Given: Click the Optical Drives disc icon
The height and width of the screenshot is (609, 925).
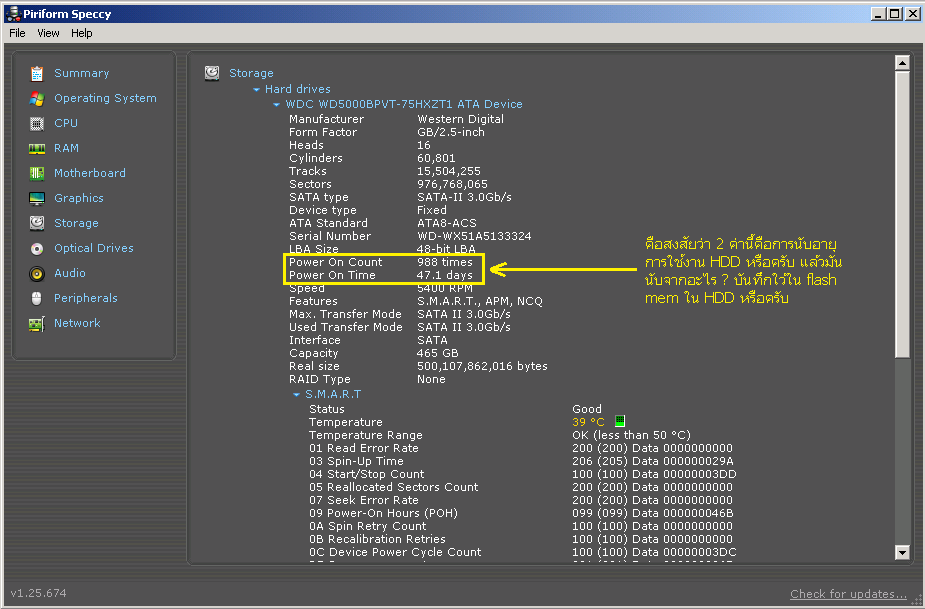Looking at the screenshot, I should [37, 248].
